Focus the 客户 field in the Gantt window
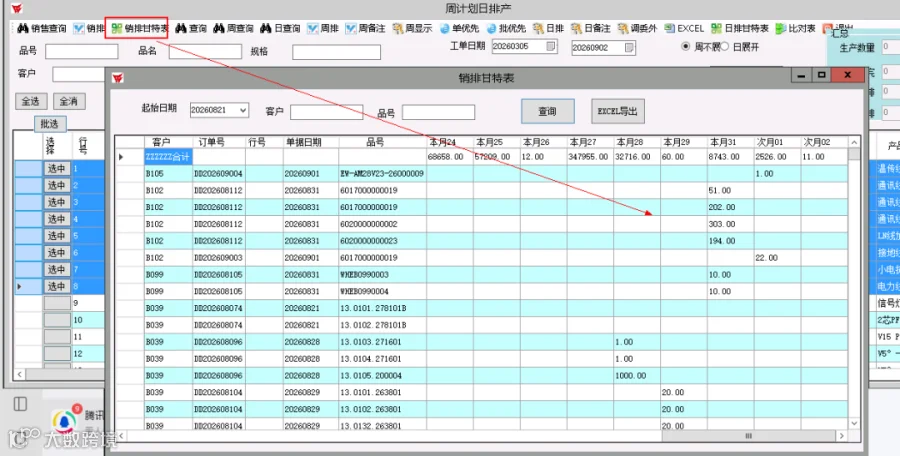 pyautogui.click(x=327, y=112)
